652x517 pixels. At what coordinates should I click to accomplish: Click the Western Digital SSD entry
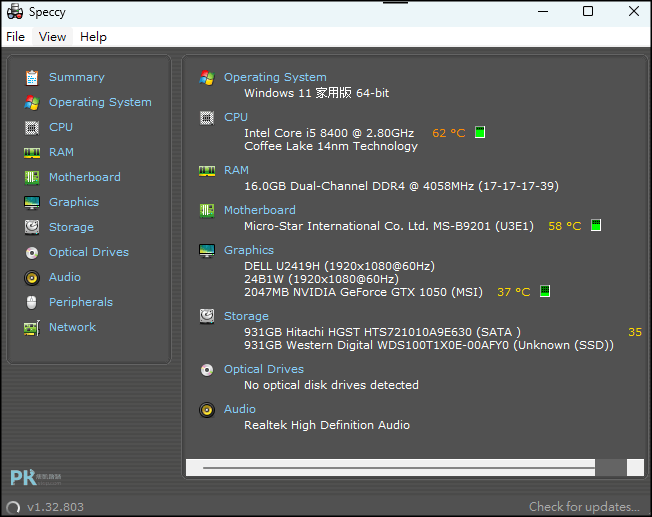tap(429, 345)
